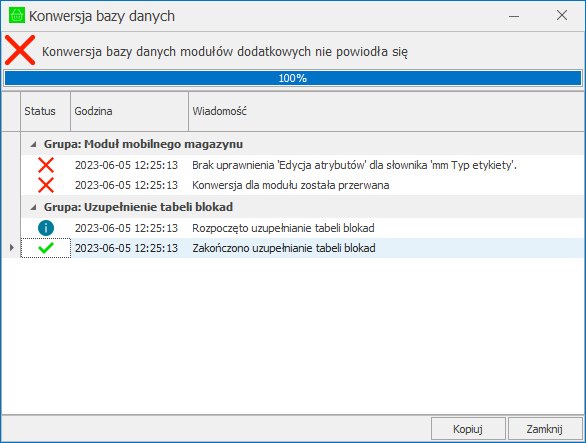586x443 pixels.
Task: Collapse the 'Uzupełnienie tabeli blokad' group
Action: point(34,207)
